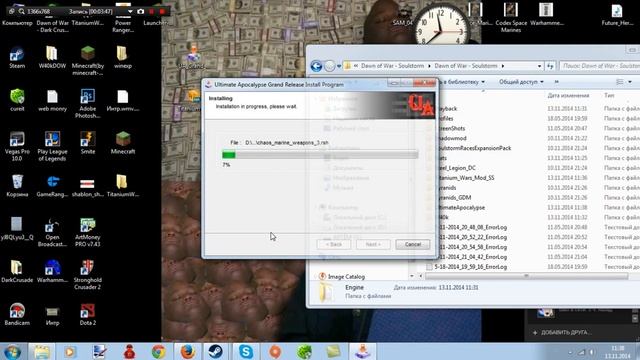Open the Общий доступ dropdown menu
Screen dimensions: 640x360
(x=521, y=82)
